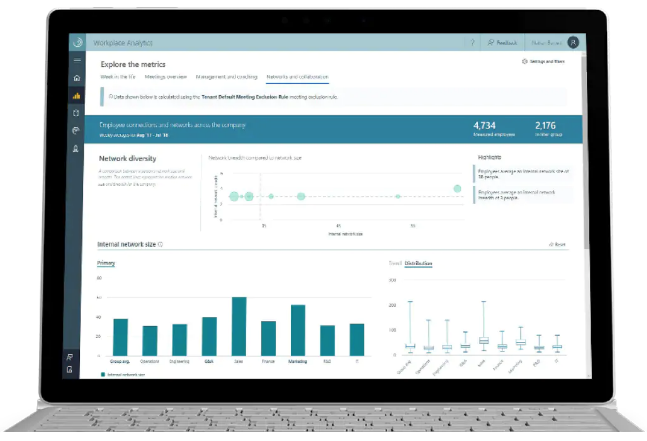Click the Group avg. bar
Screen dimensions: 647x441
120,337
